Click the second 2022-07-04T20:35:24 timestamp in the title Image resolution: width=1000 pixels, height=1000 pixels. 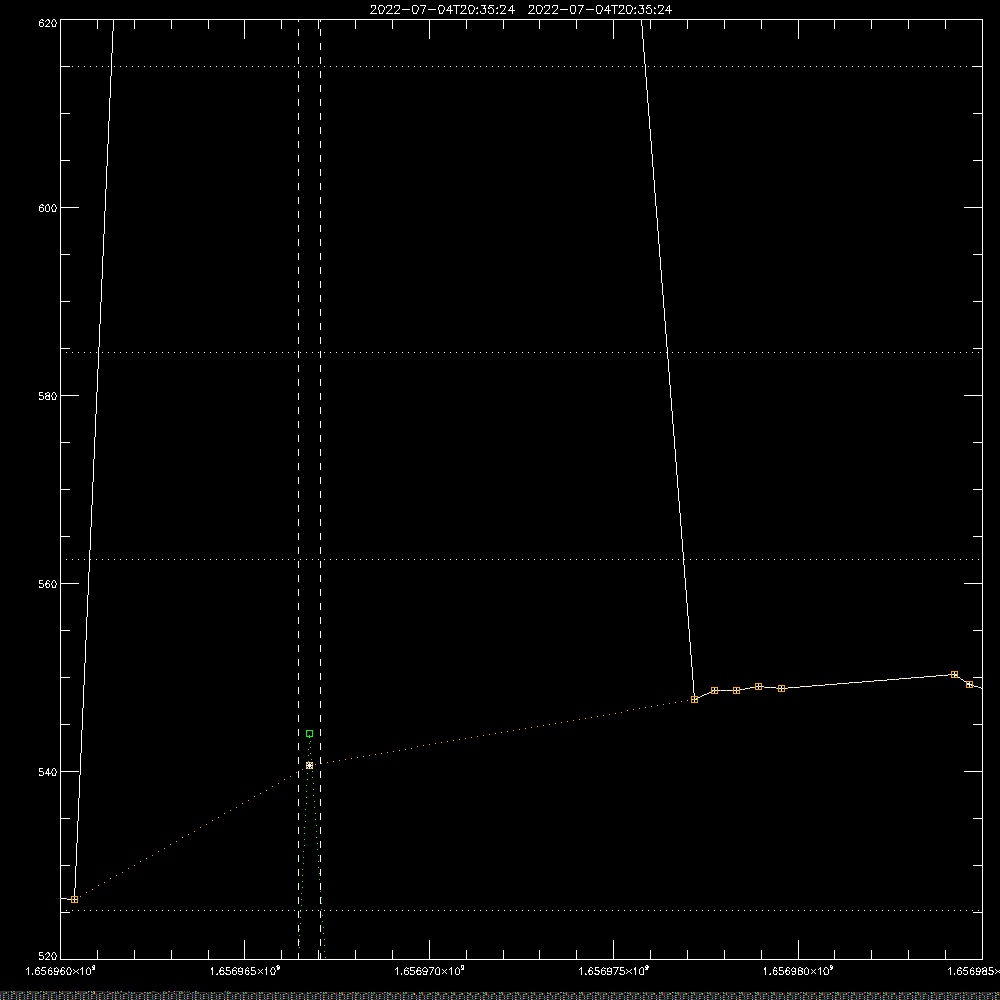pyautogui.click(x=599, y=10)
